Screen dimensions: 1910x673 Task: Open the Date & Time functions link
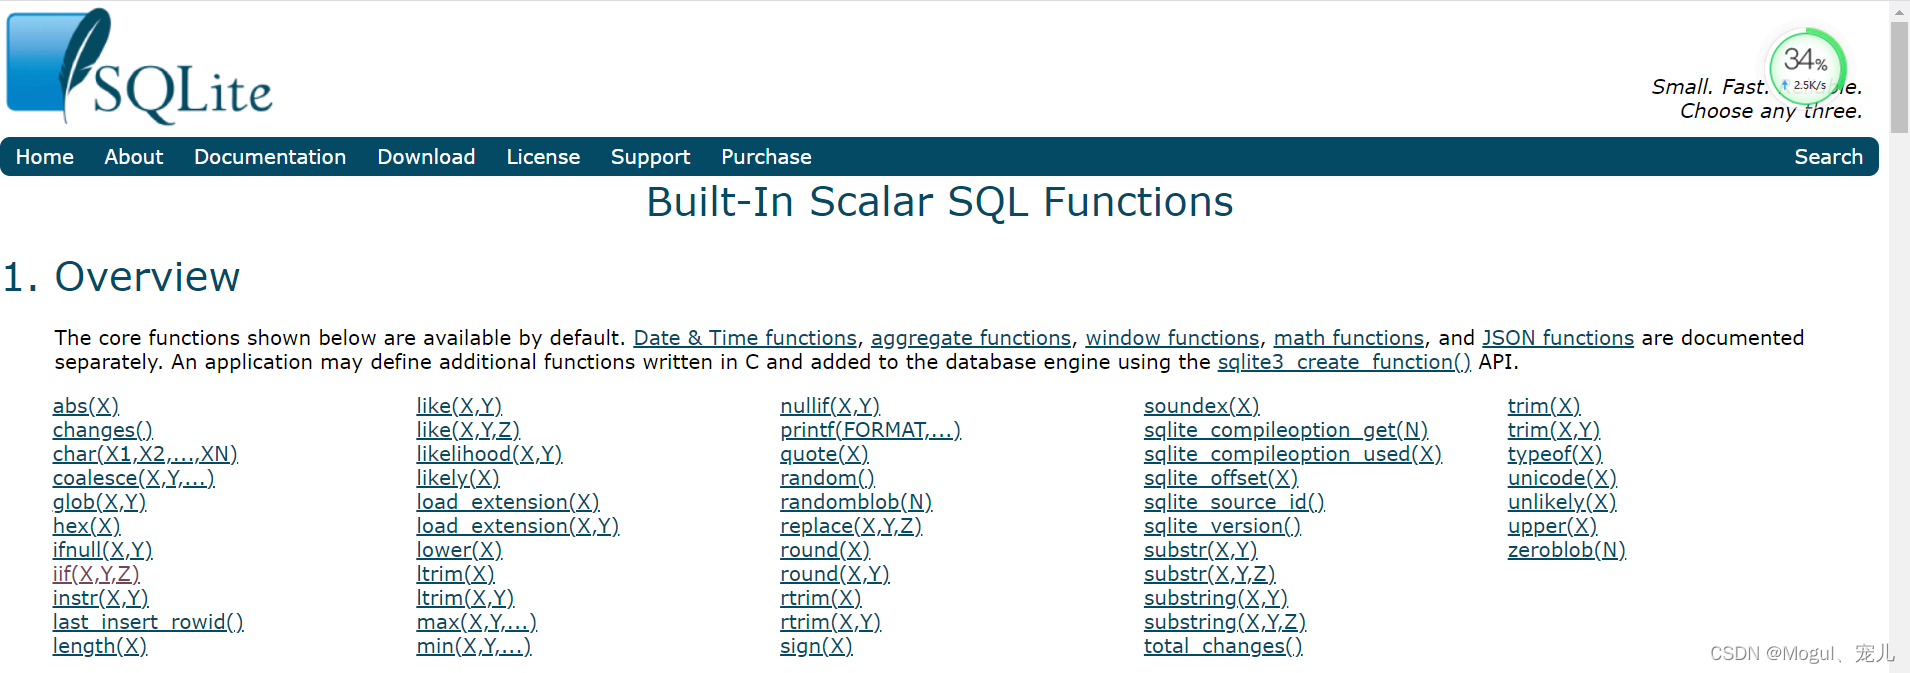(x=745, y=338)
